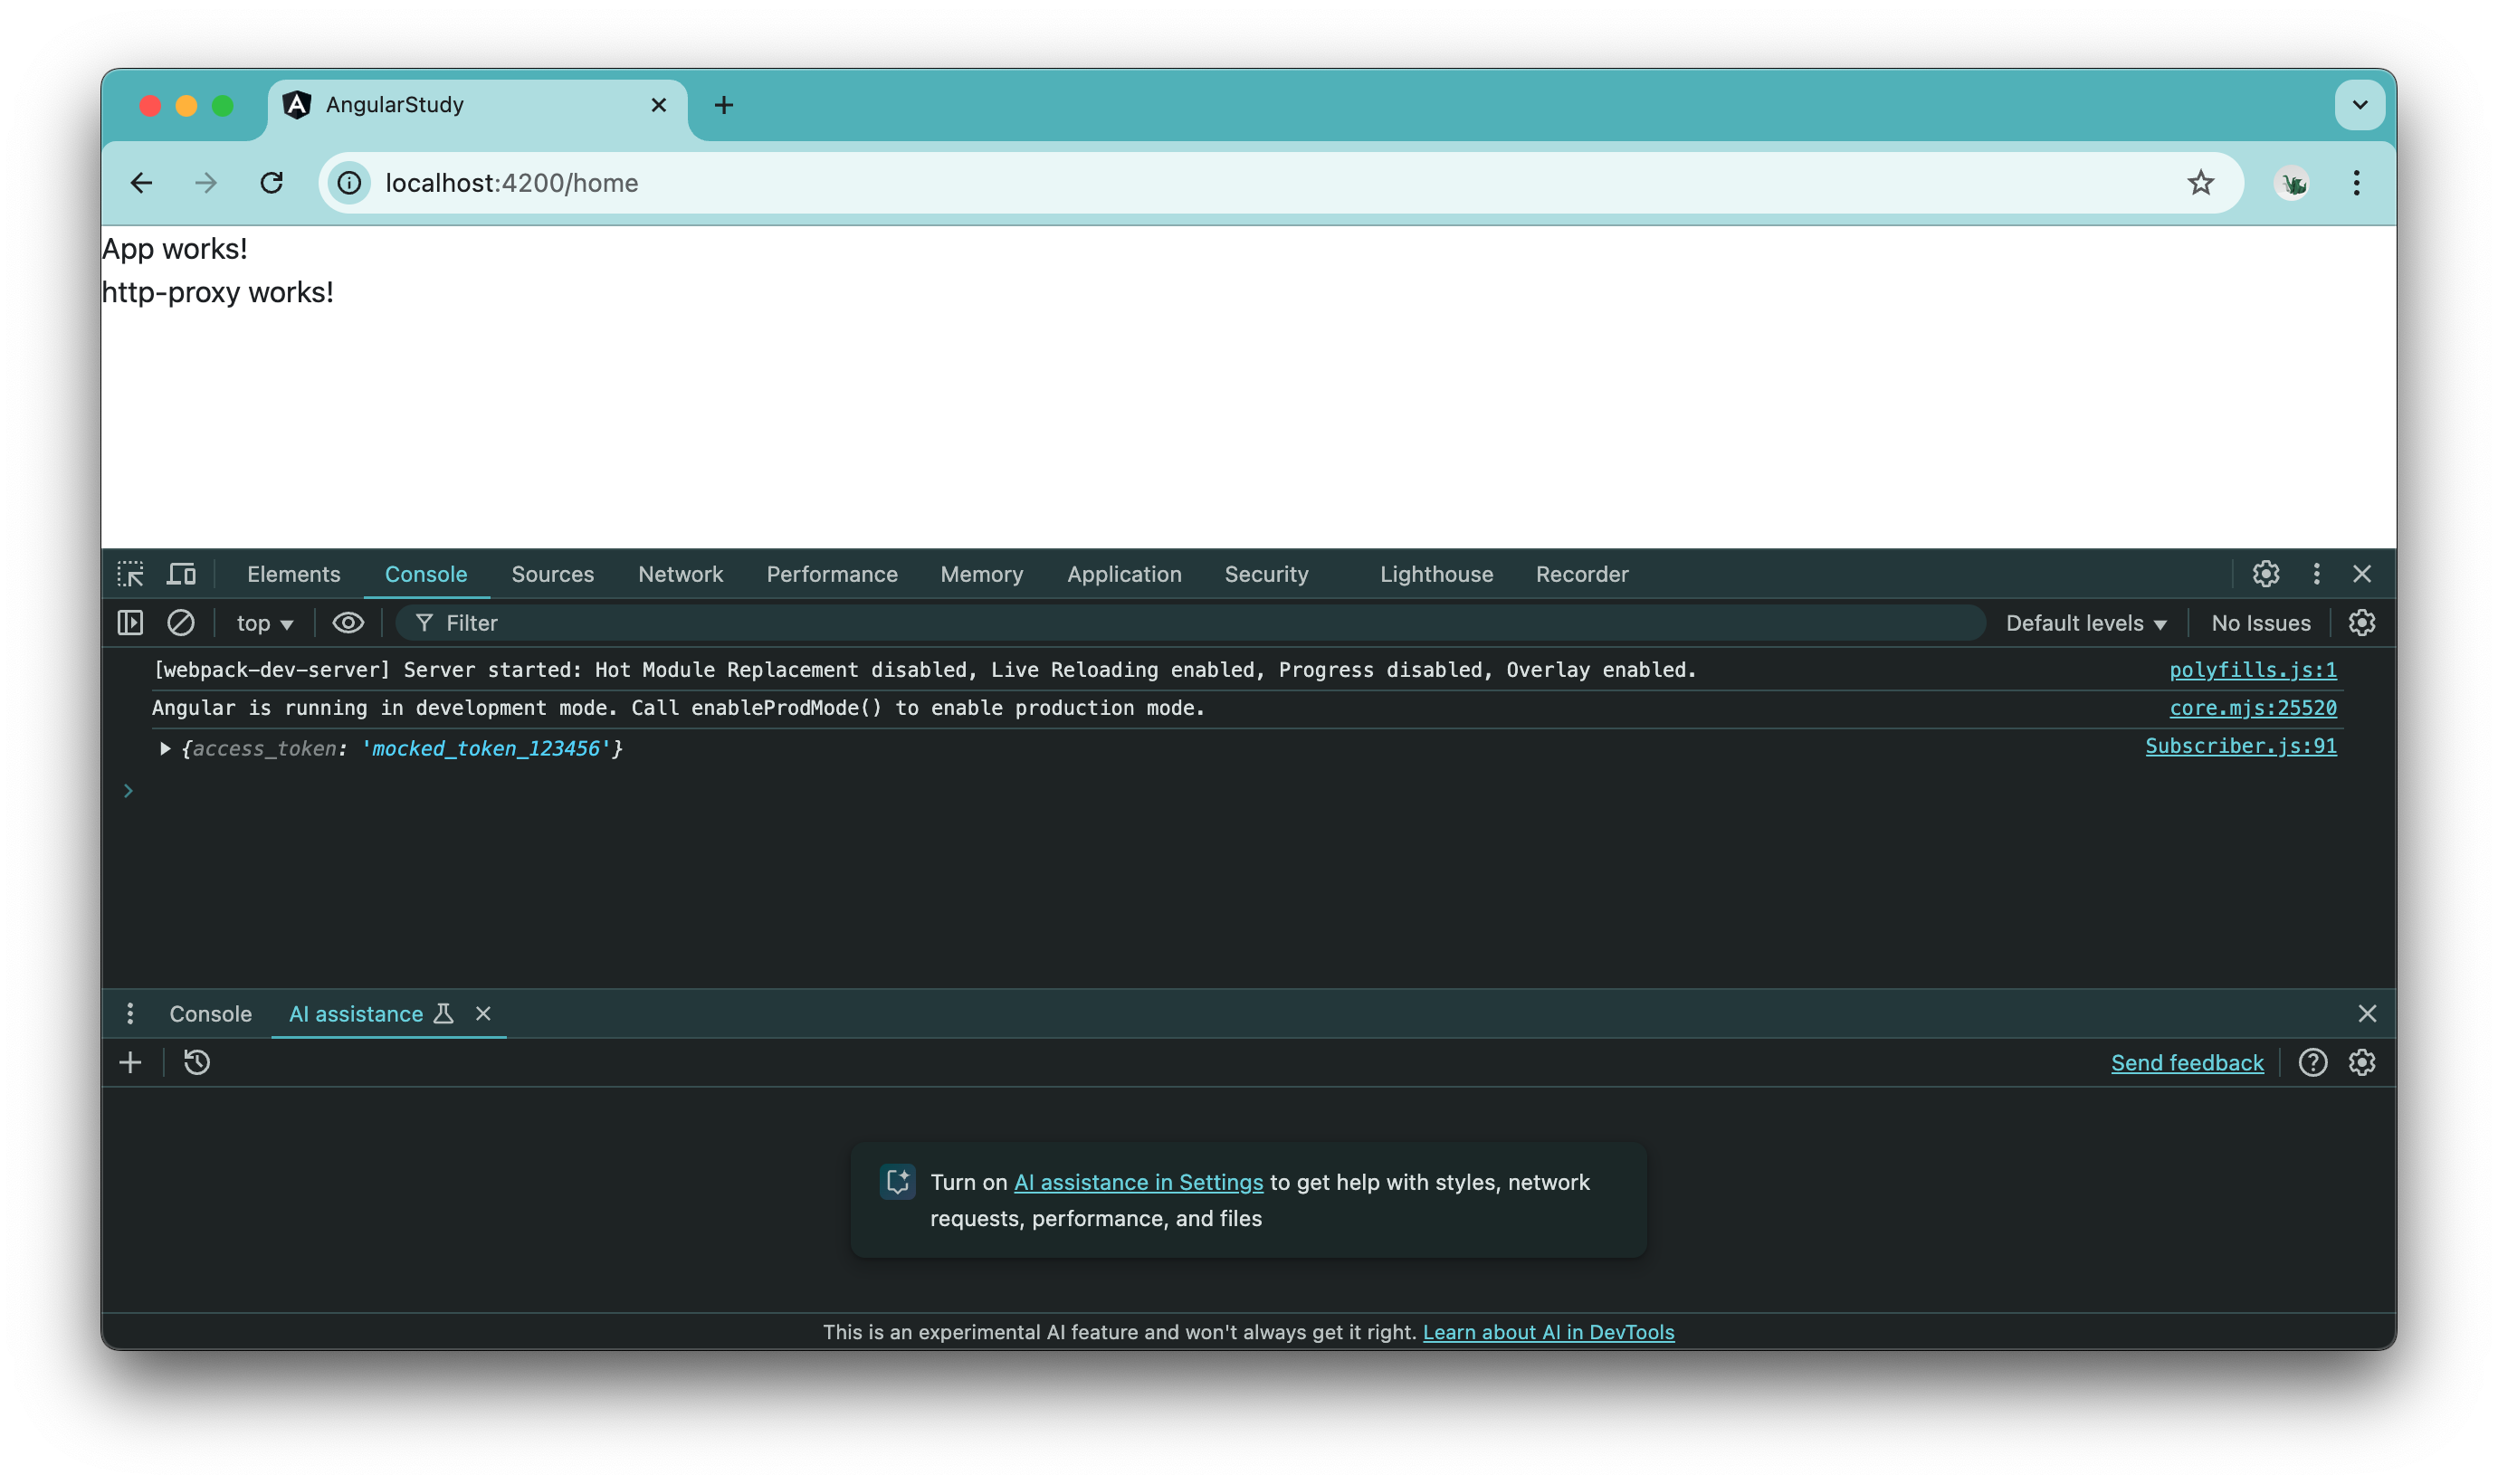The height and width of the screenshot is (1484, 2498).
Task: Click the Sources panel icon
Action: [x=553, y=575]
